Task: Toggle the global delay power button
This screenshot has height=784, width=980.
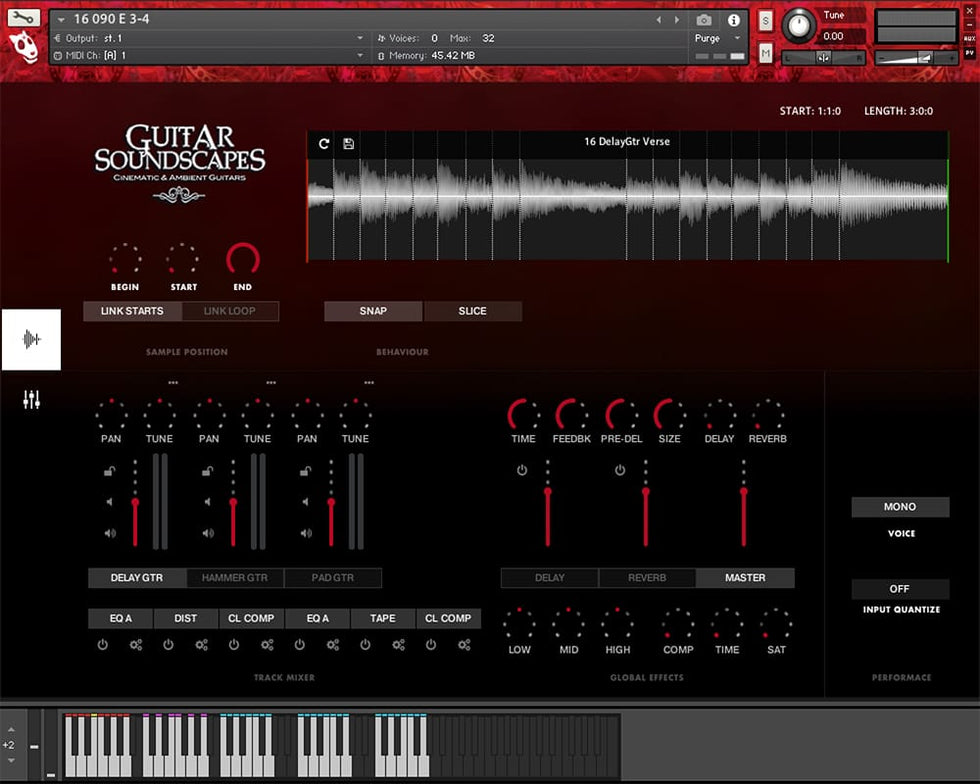Action: click(522, 470)
